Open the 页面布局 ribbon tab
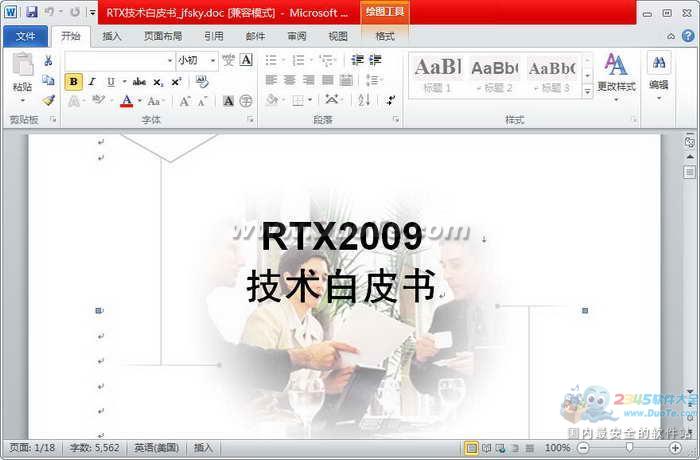This screenshot has height=460, width=700. coord(162,36)
